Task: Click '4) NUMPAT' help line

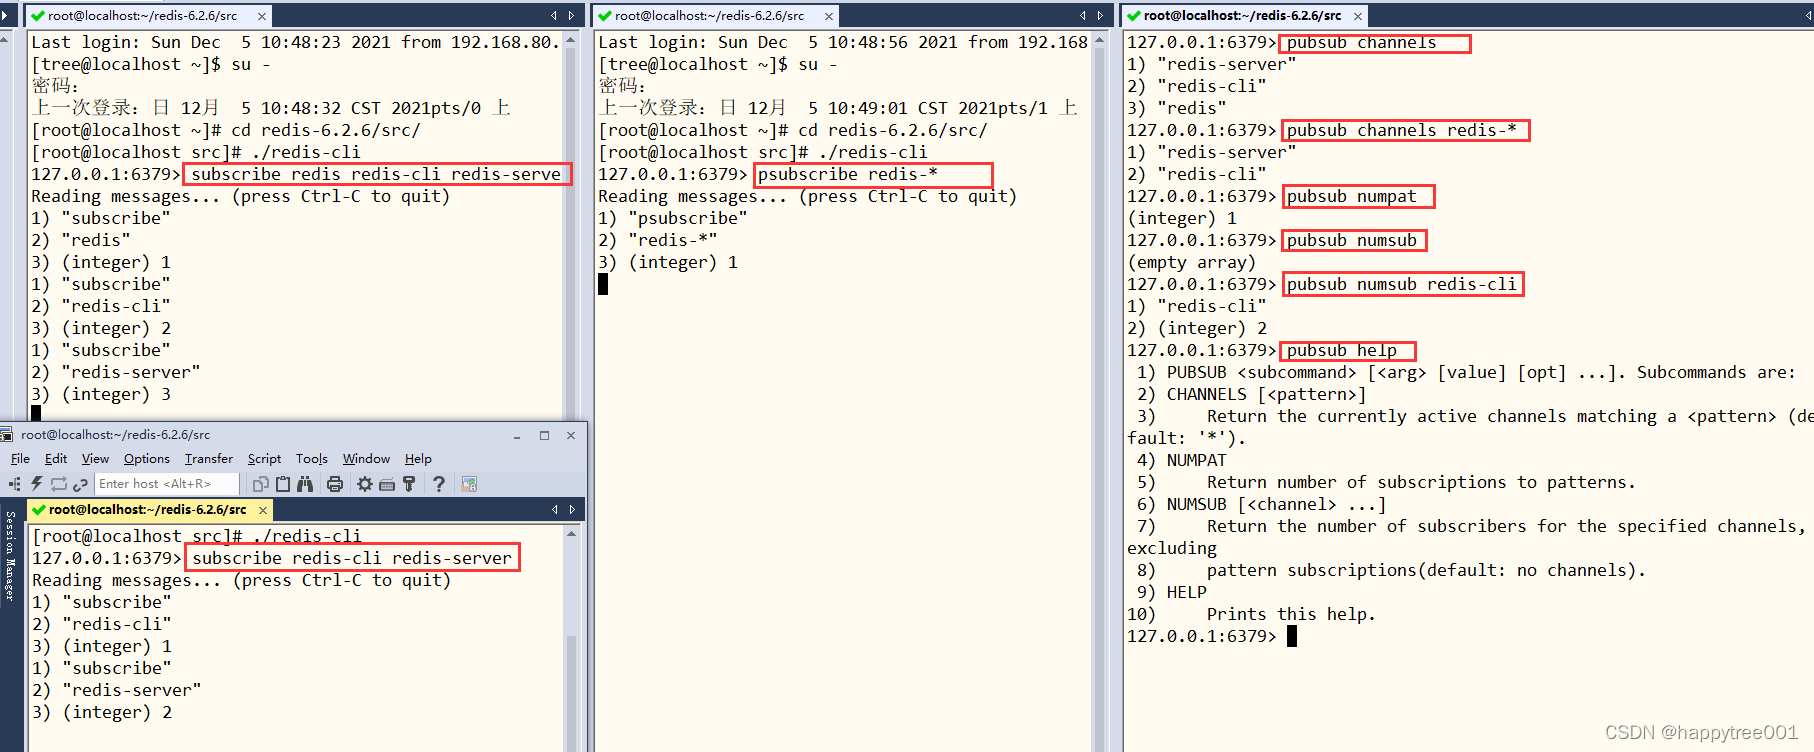Action: (1181, 460)
